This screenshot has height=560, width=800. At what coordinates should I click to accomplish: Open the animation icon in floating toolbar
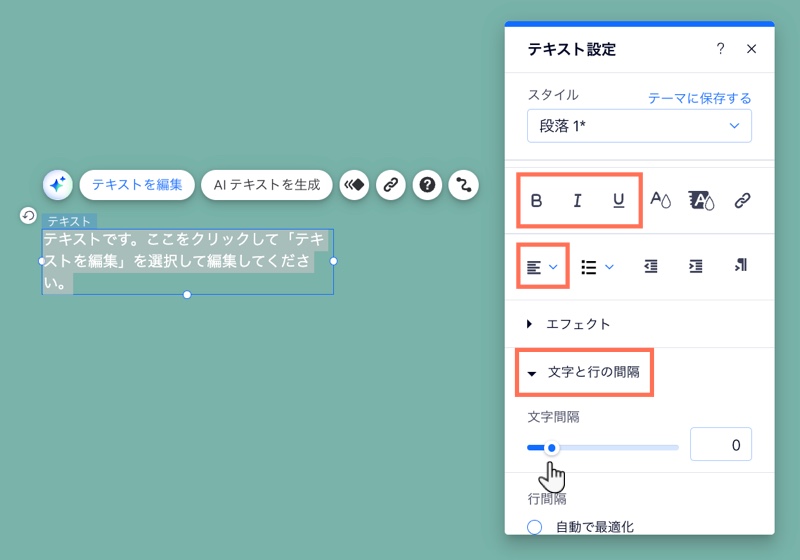click(x=354, y=185)
